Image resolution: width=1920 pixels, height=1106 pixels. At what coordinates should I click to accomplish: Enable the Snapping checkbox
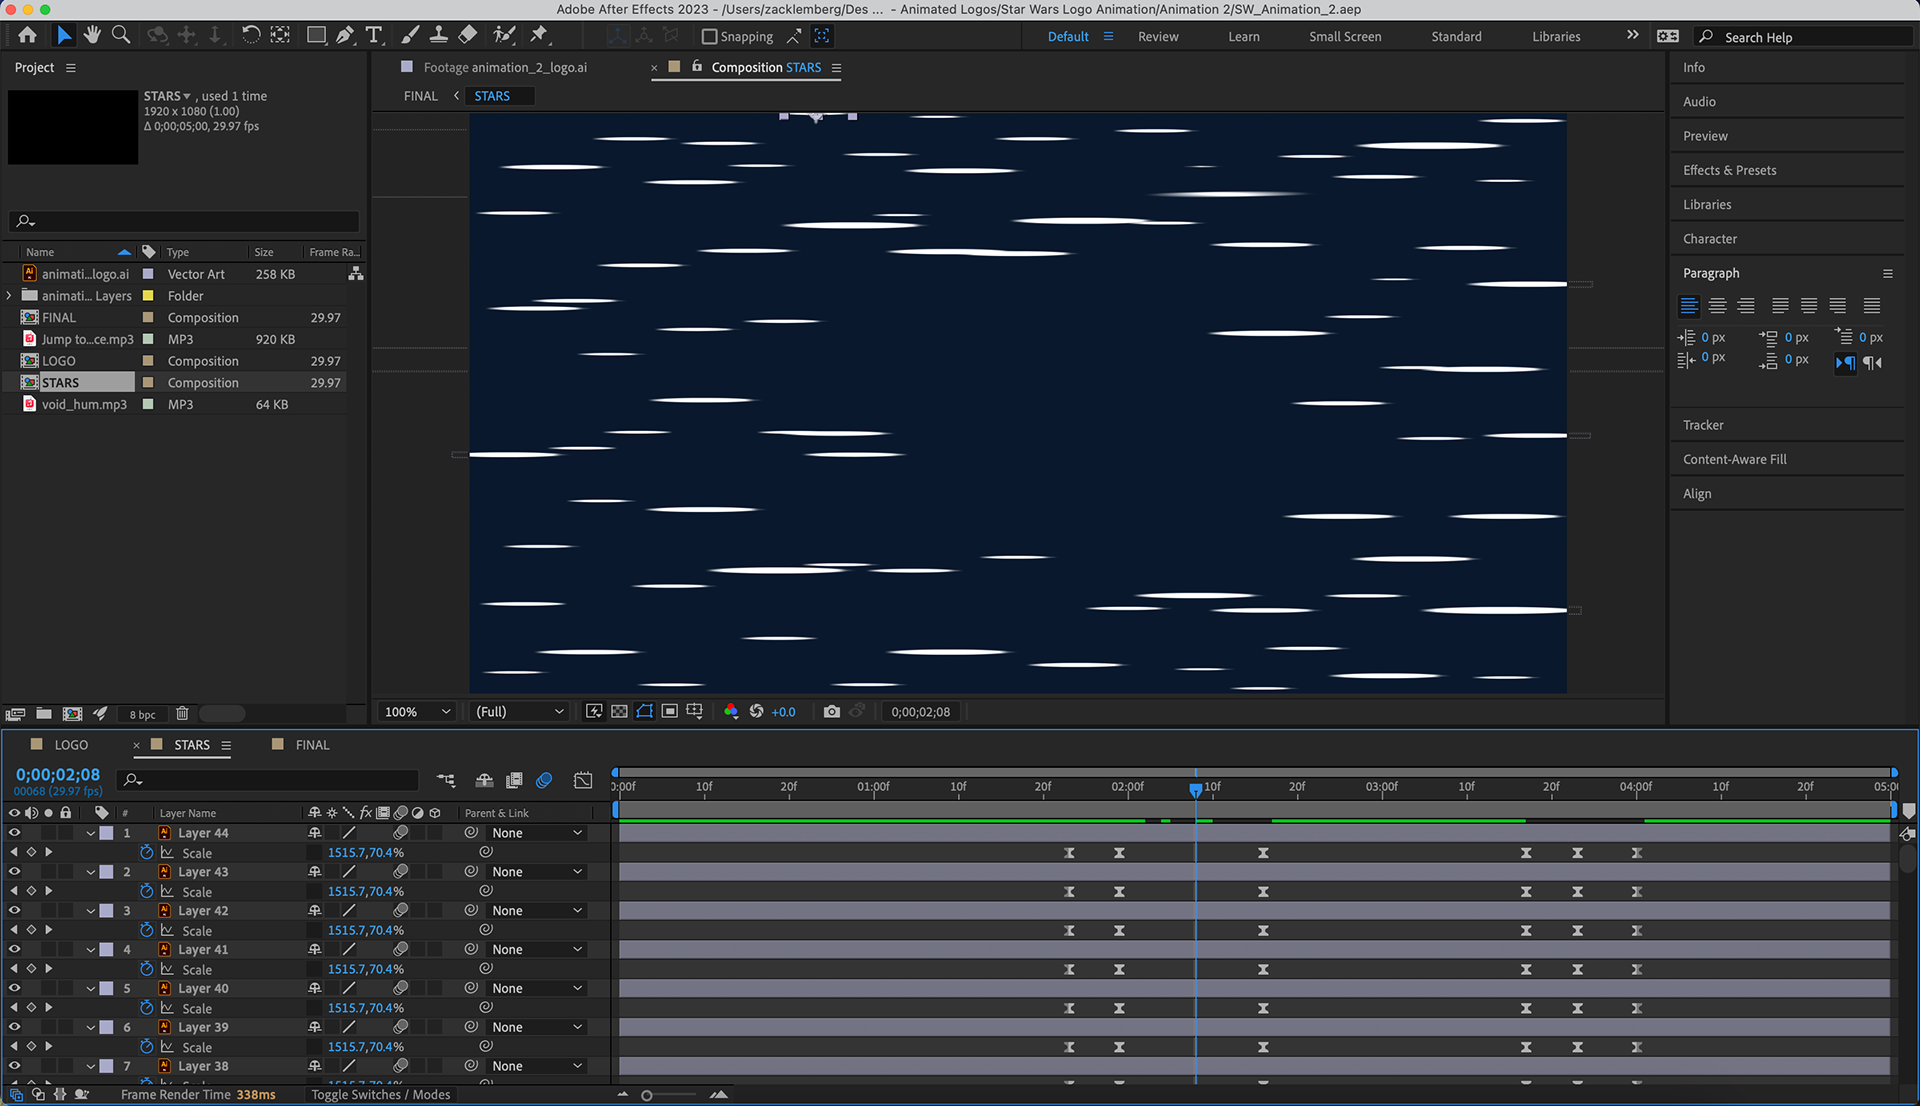[x=710, y=37]
